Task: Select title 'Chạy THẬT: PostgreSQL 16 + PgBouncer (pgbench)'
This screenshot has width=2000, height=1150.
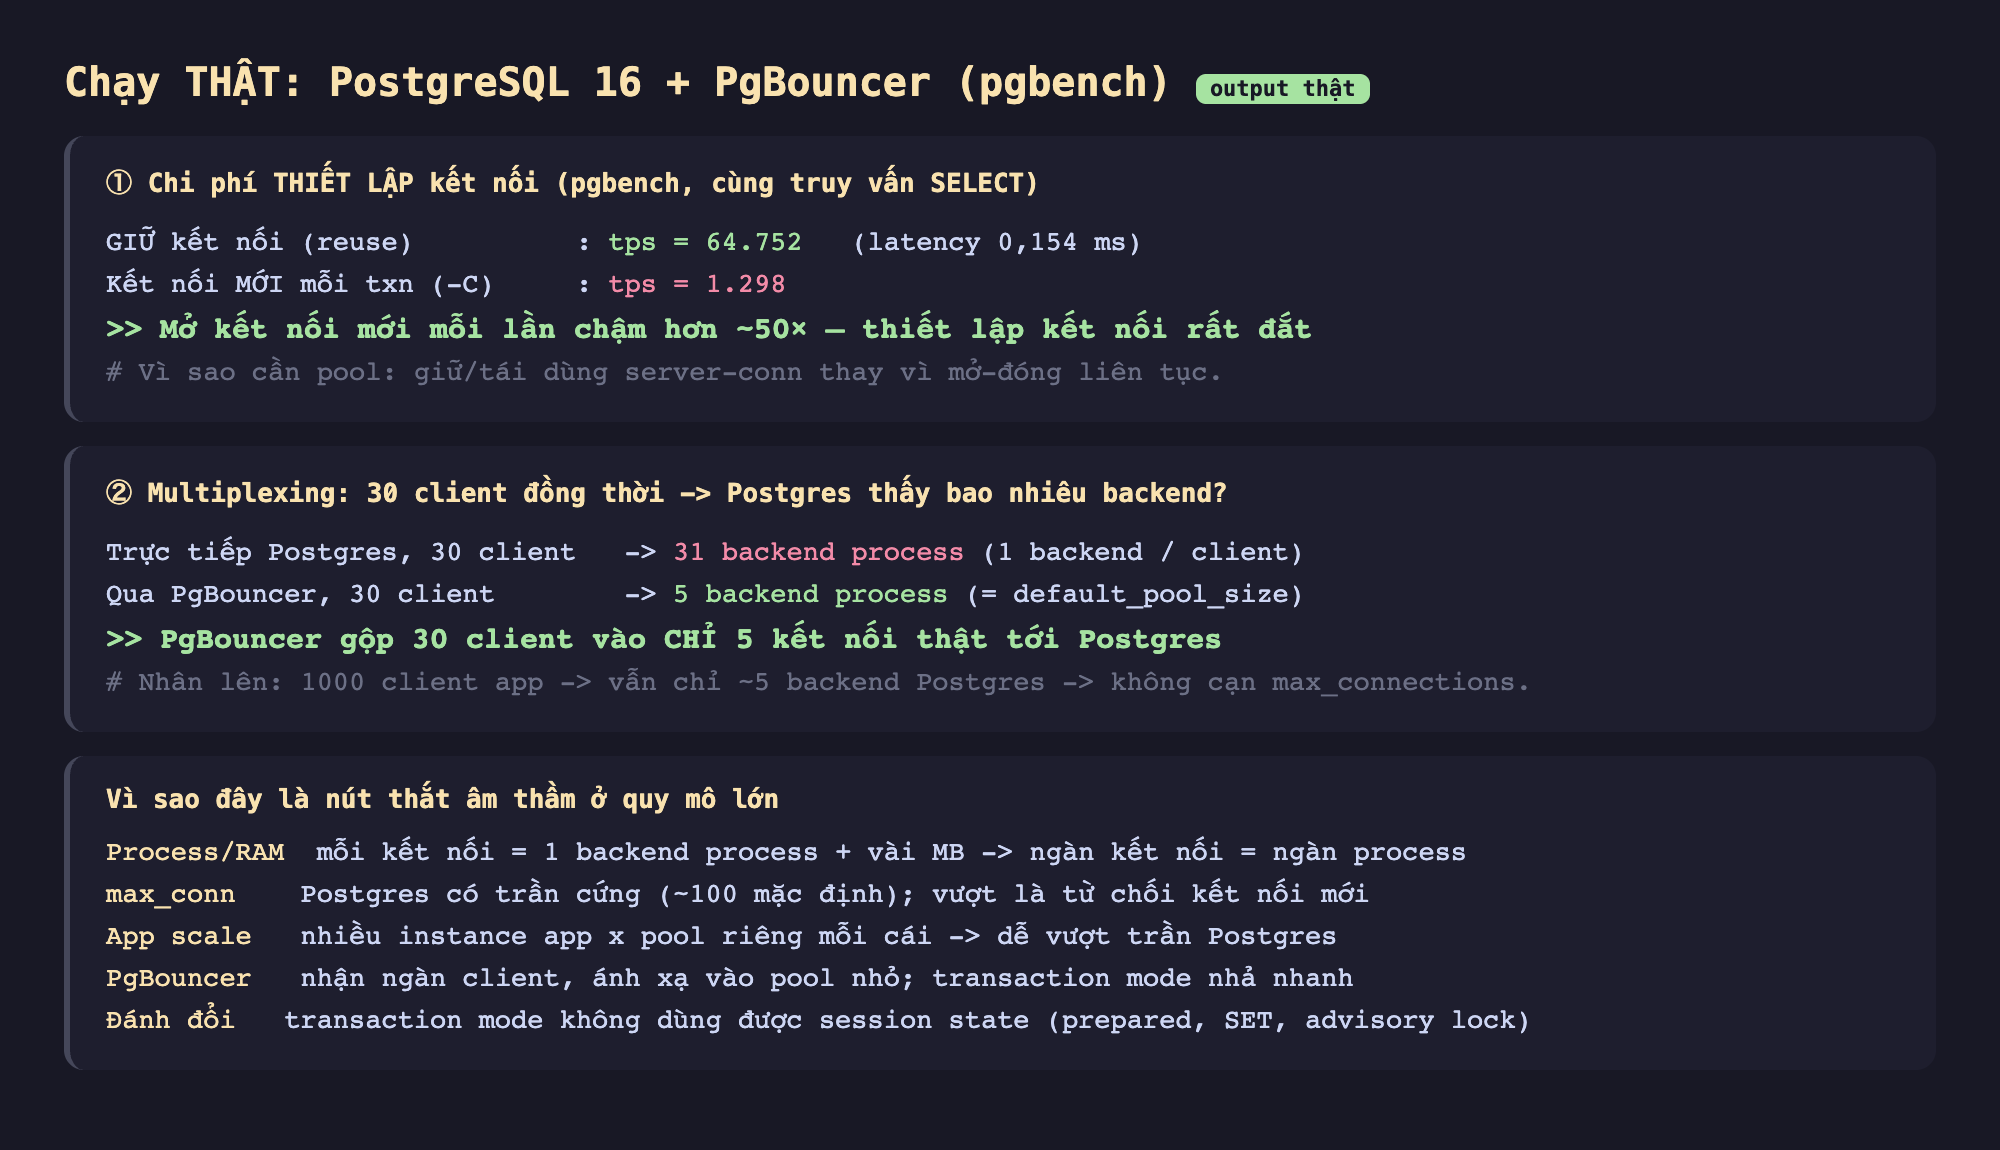Action: [x=617, y=83]
